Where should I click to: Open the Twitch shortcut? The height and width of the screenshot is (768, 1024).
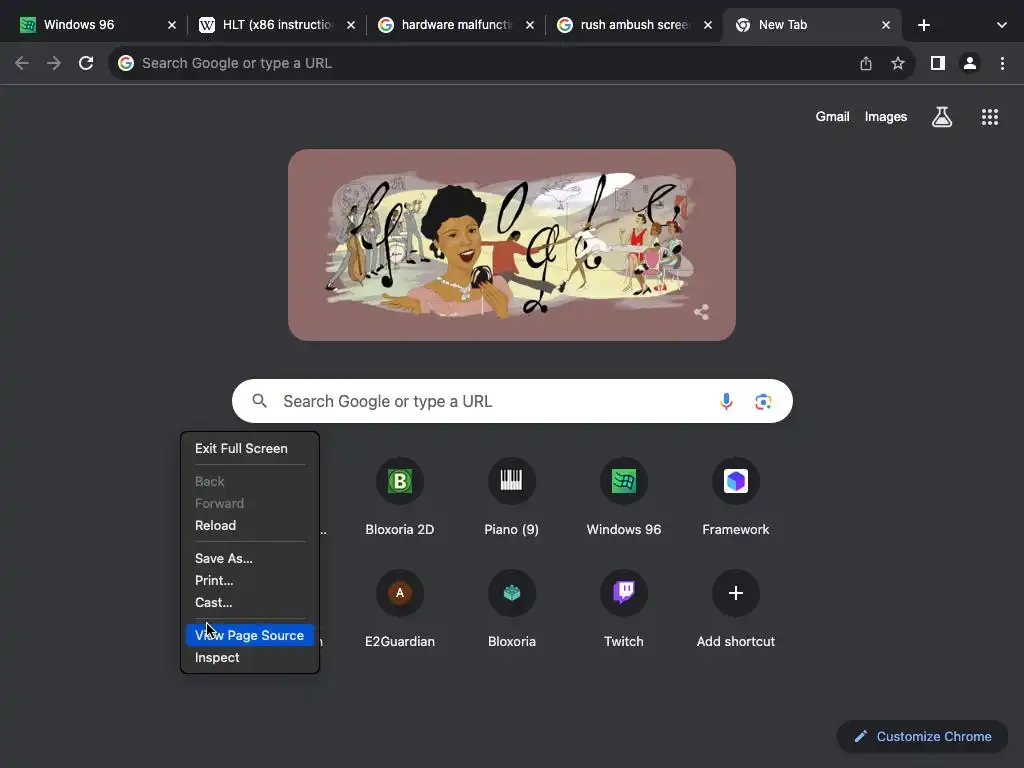pyautogui.click(x=624, y=609)
